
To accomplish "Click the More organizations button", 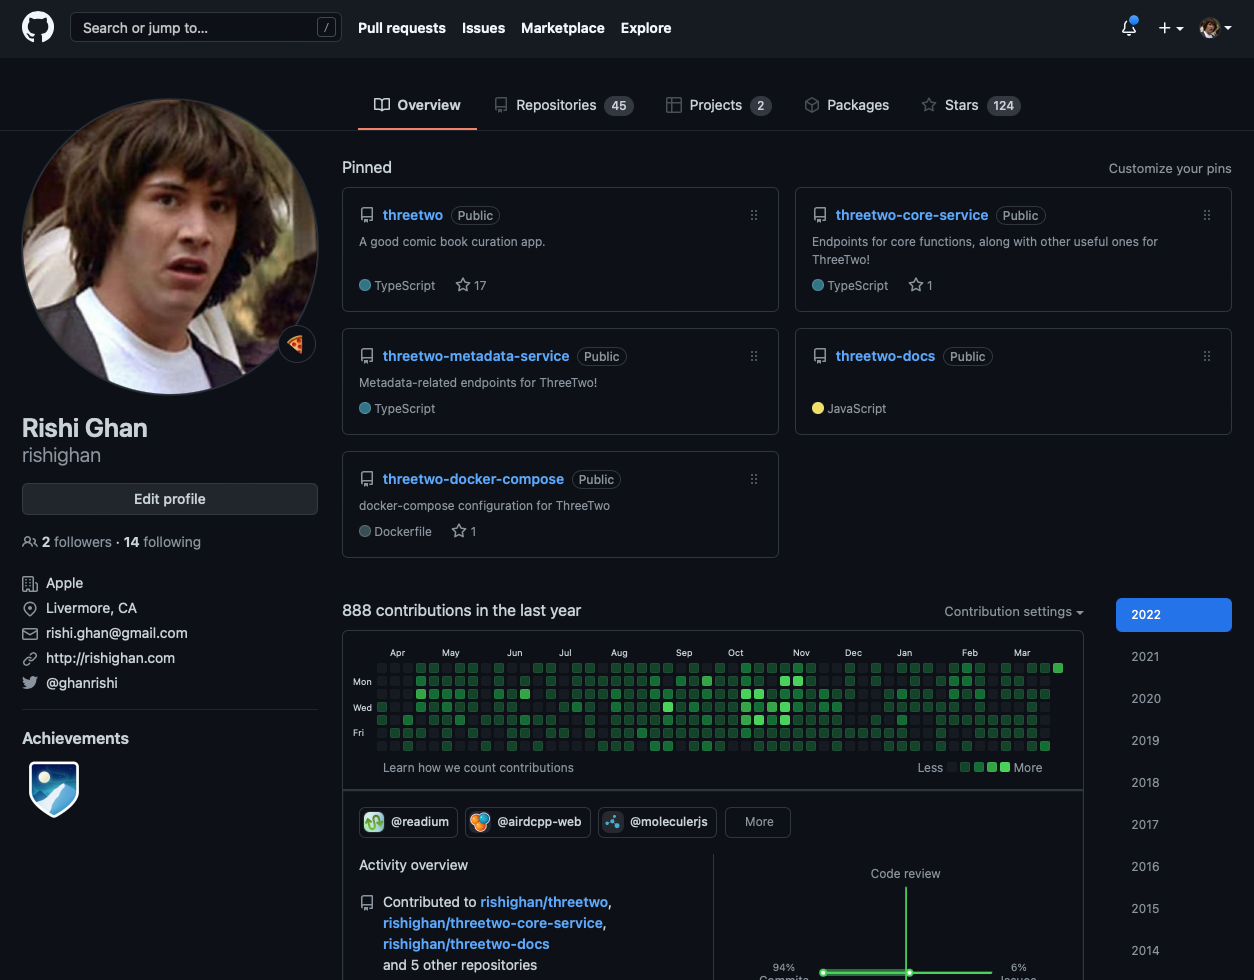I will (x=758, y=822).
